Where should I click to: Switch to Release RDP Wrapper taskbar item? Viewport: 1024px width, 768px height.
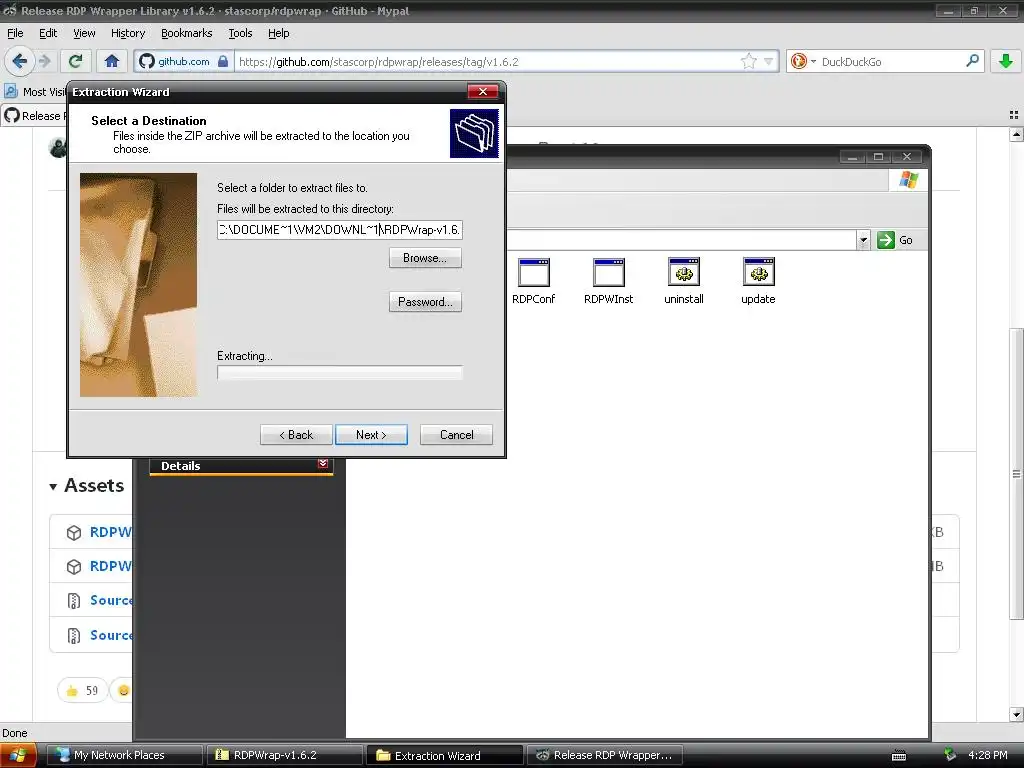click(x=604, y=756)
